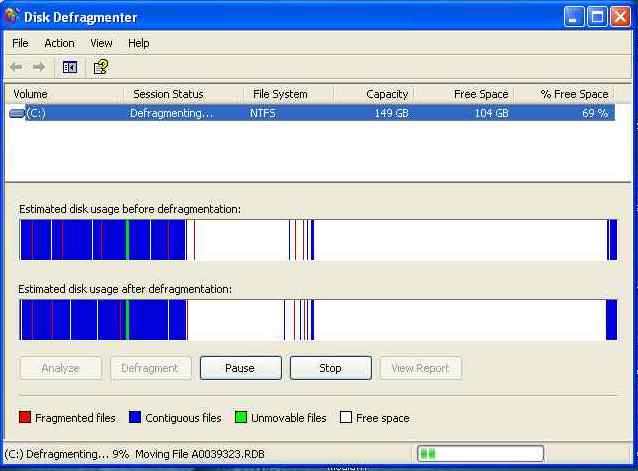Screen dimensions: 638x471
Task: Click the disabled Defragment button
Action: coord(151,368)
